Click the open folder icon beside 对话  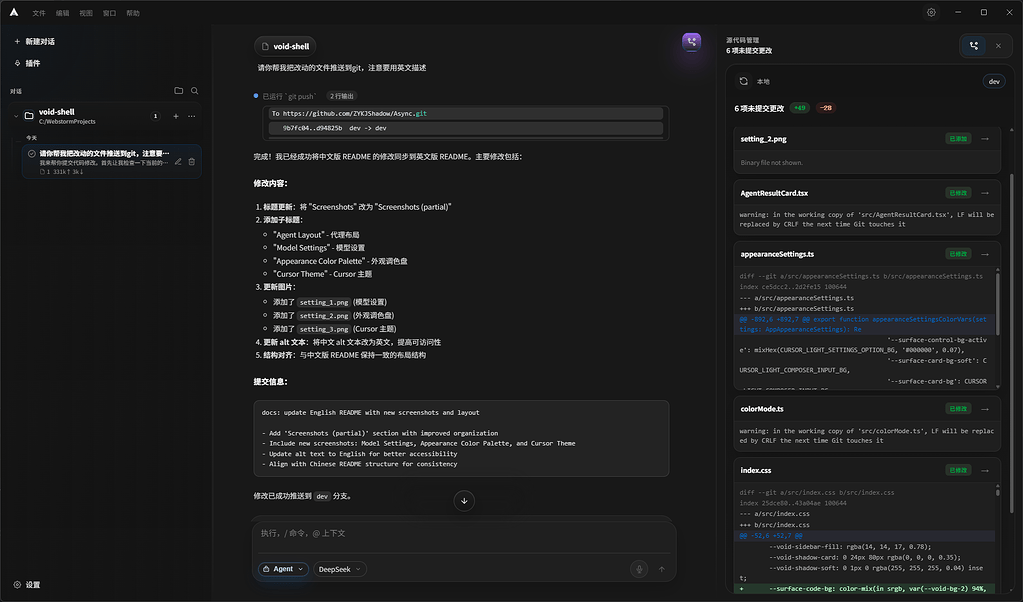pyautogui.click(x=179, y=91)
